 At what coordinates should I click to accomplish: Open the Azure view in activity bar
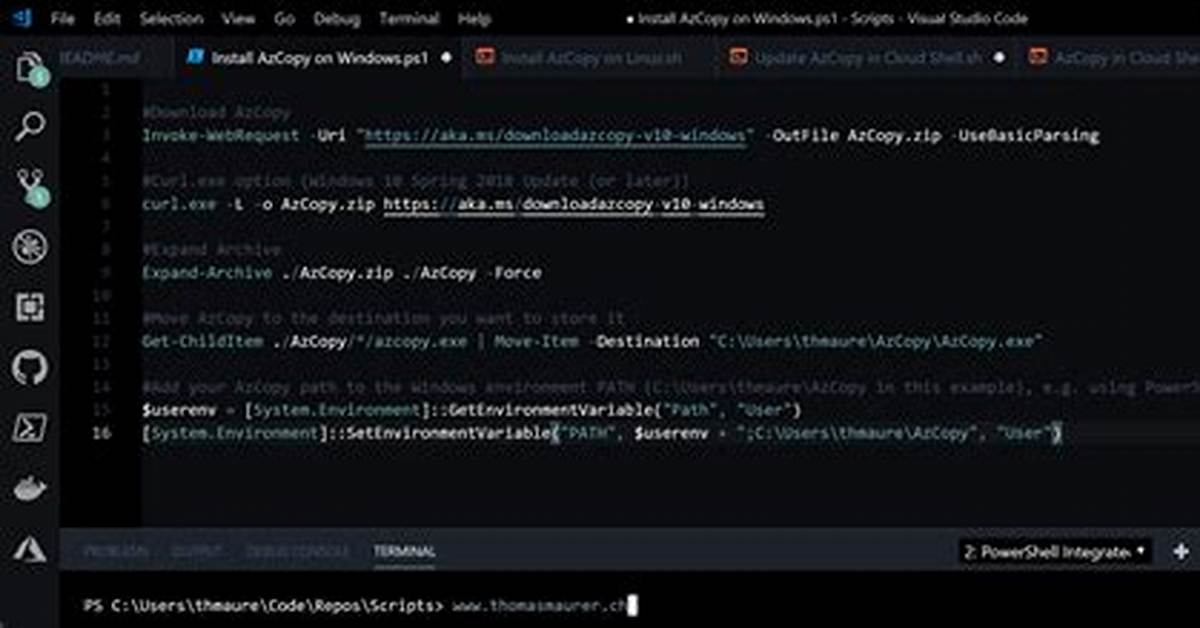(29, 548)
